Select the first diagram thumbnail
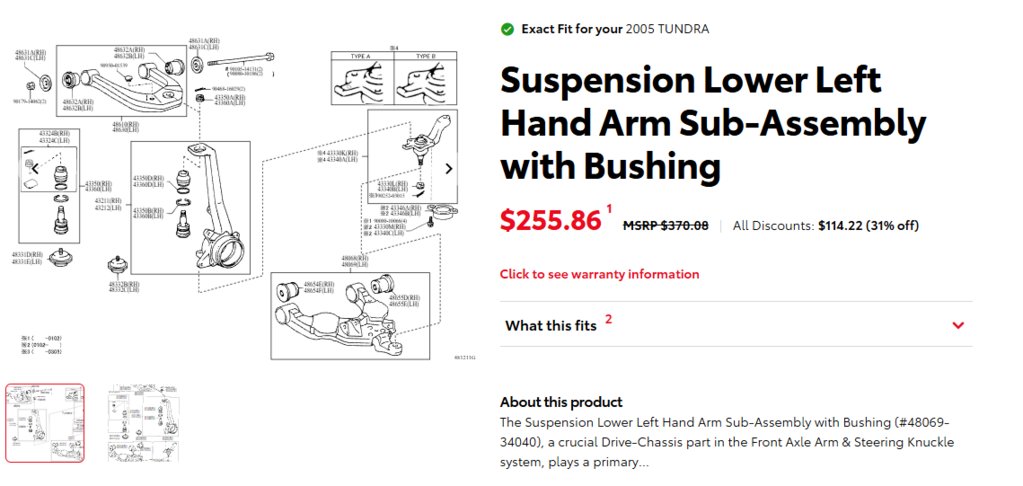The height and width of the screenshot is (486, 1023). click(x=45, y=423)
